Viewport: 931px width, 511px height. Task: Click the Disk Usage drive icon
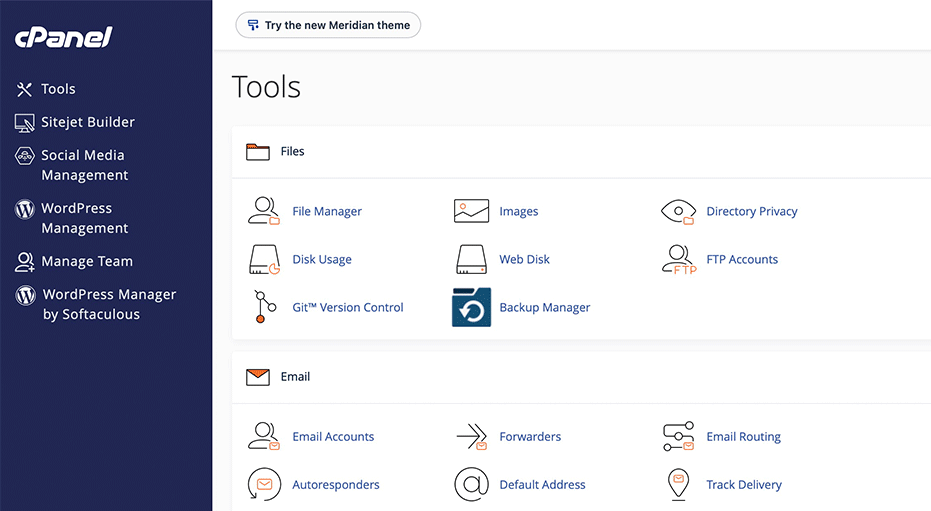pyautogui.click(x=264, y=260)
